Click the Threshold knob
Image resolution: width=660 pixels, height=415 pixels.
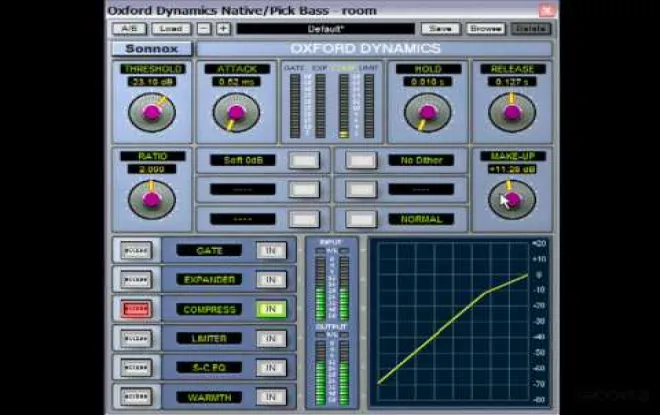point(152,112)
